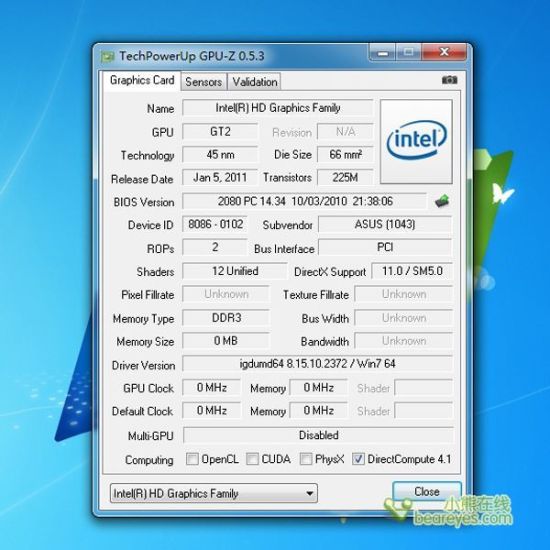Click the BIOS save chip icon
The width and height of the screenshot is (550, 550).
[442, 201]
